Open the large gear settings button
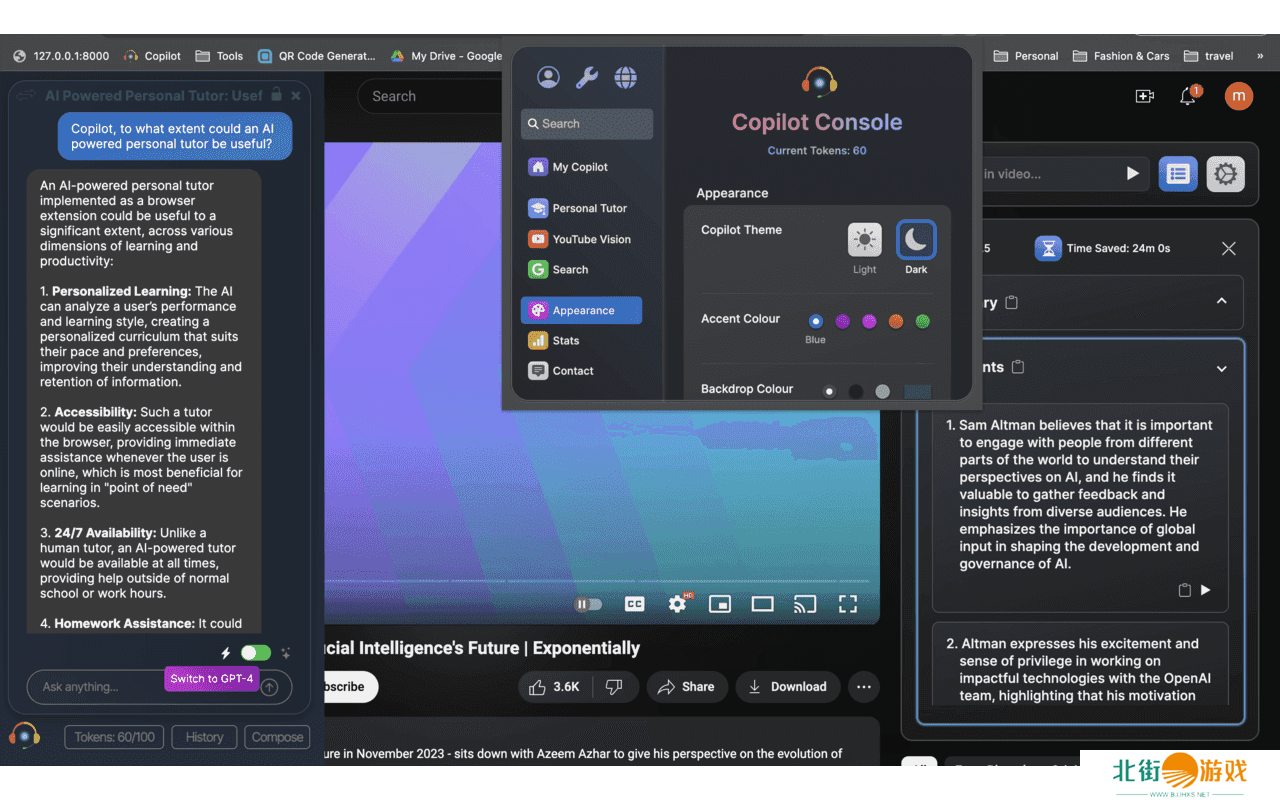 (x=1225, y=174)
